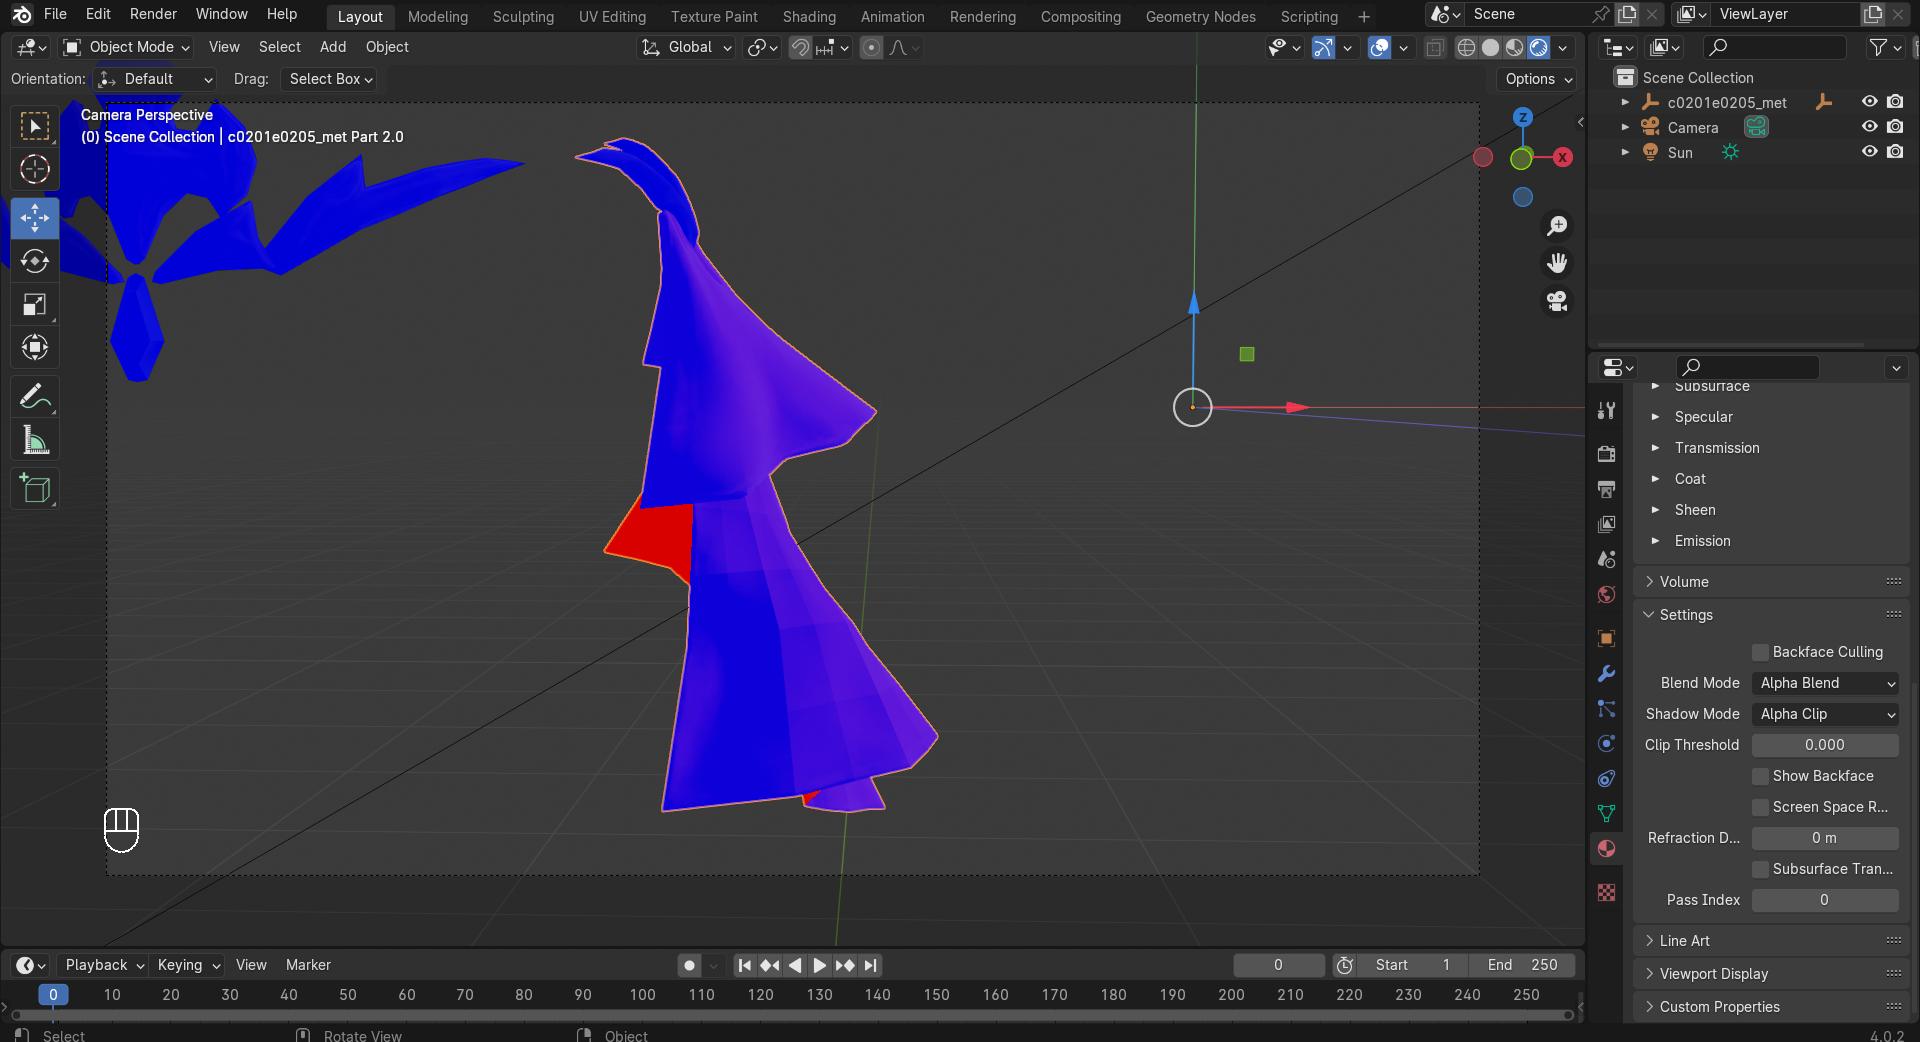Open the Tool properties tab
Viewport: 1920px width, 1042px height.
pos(1606,410)
